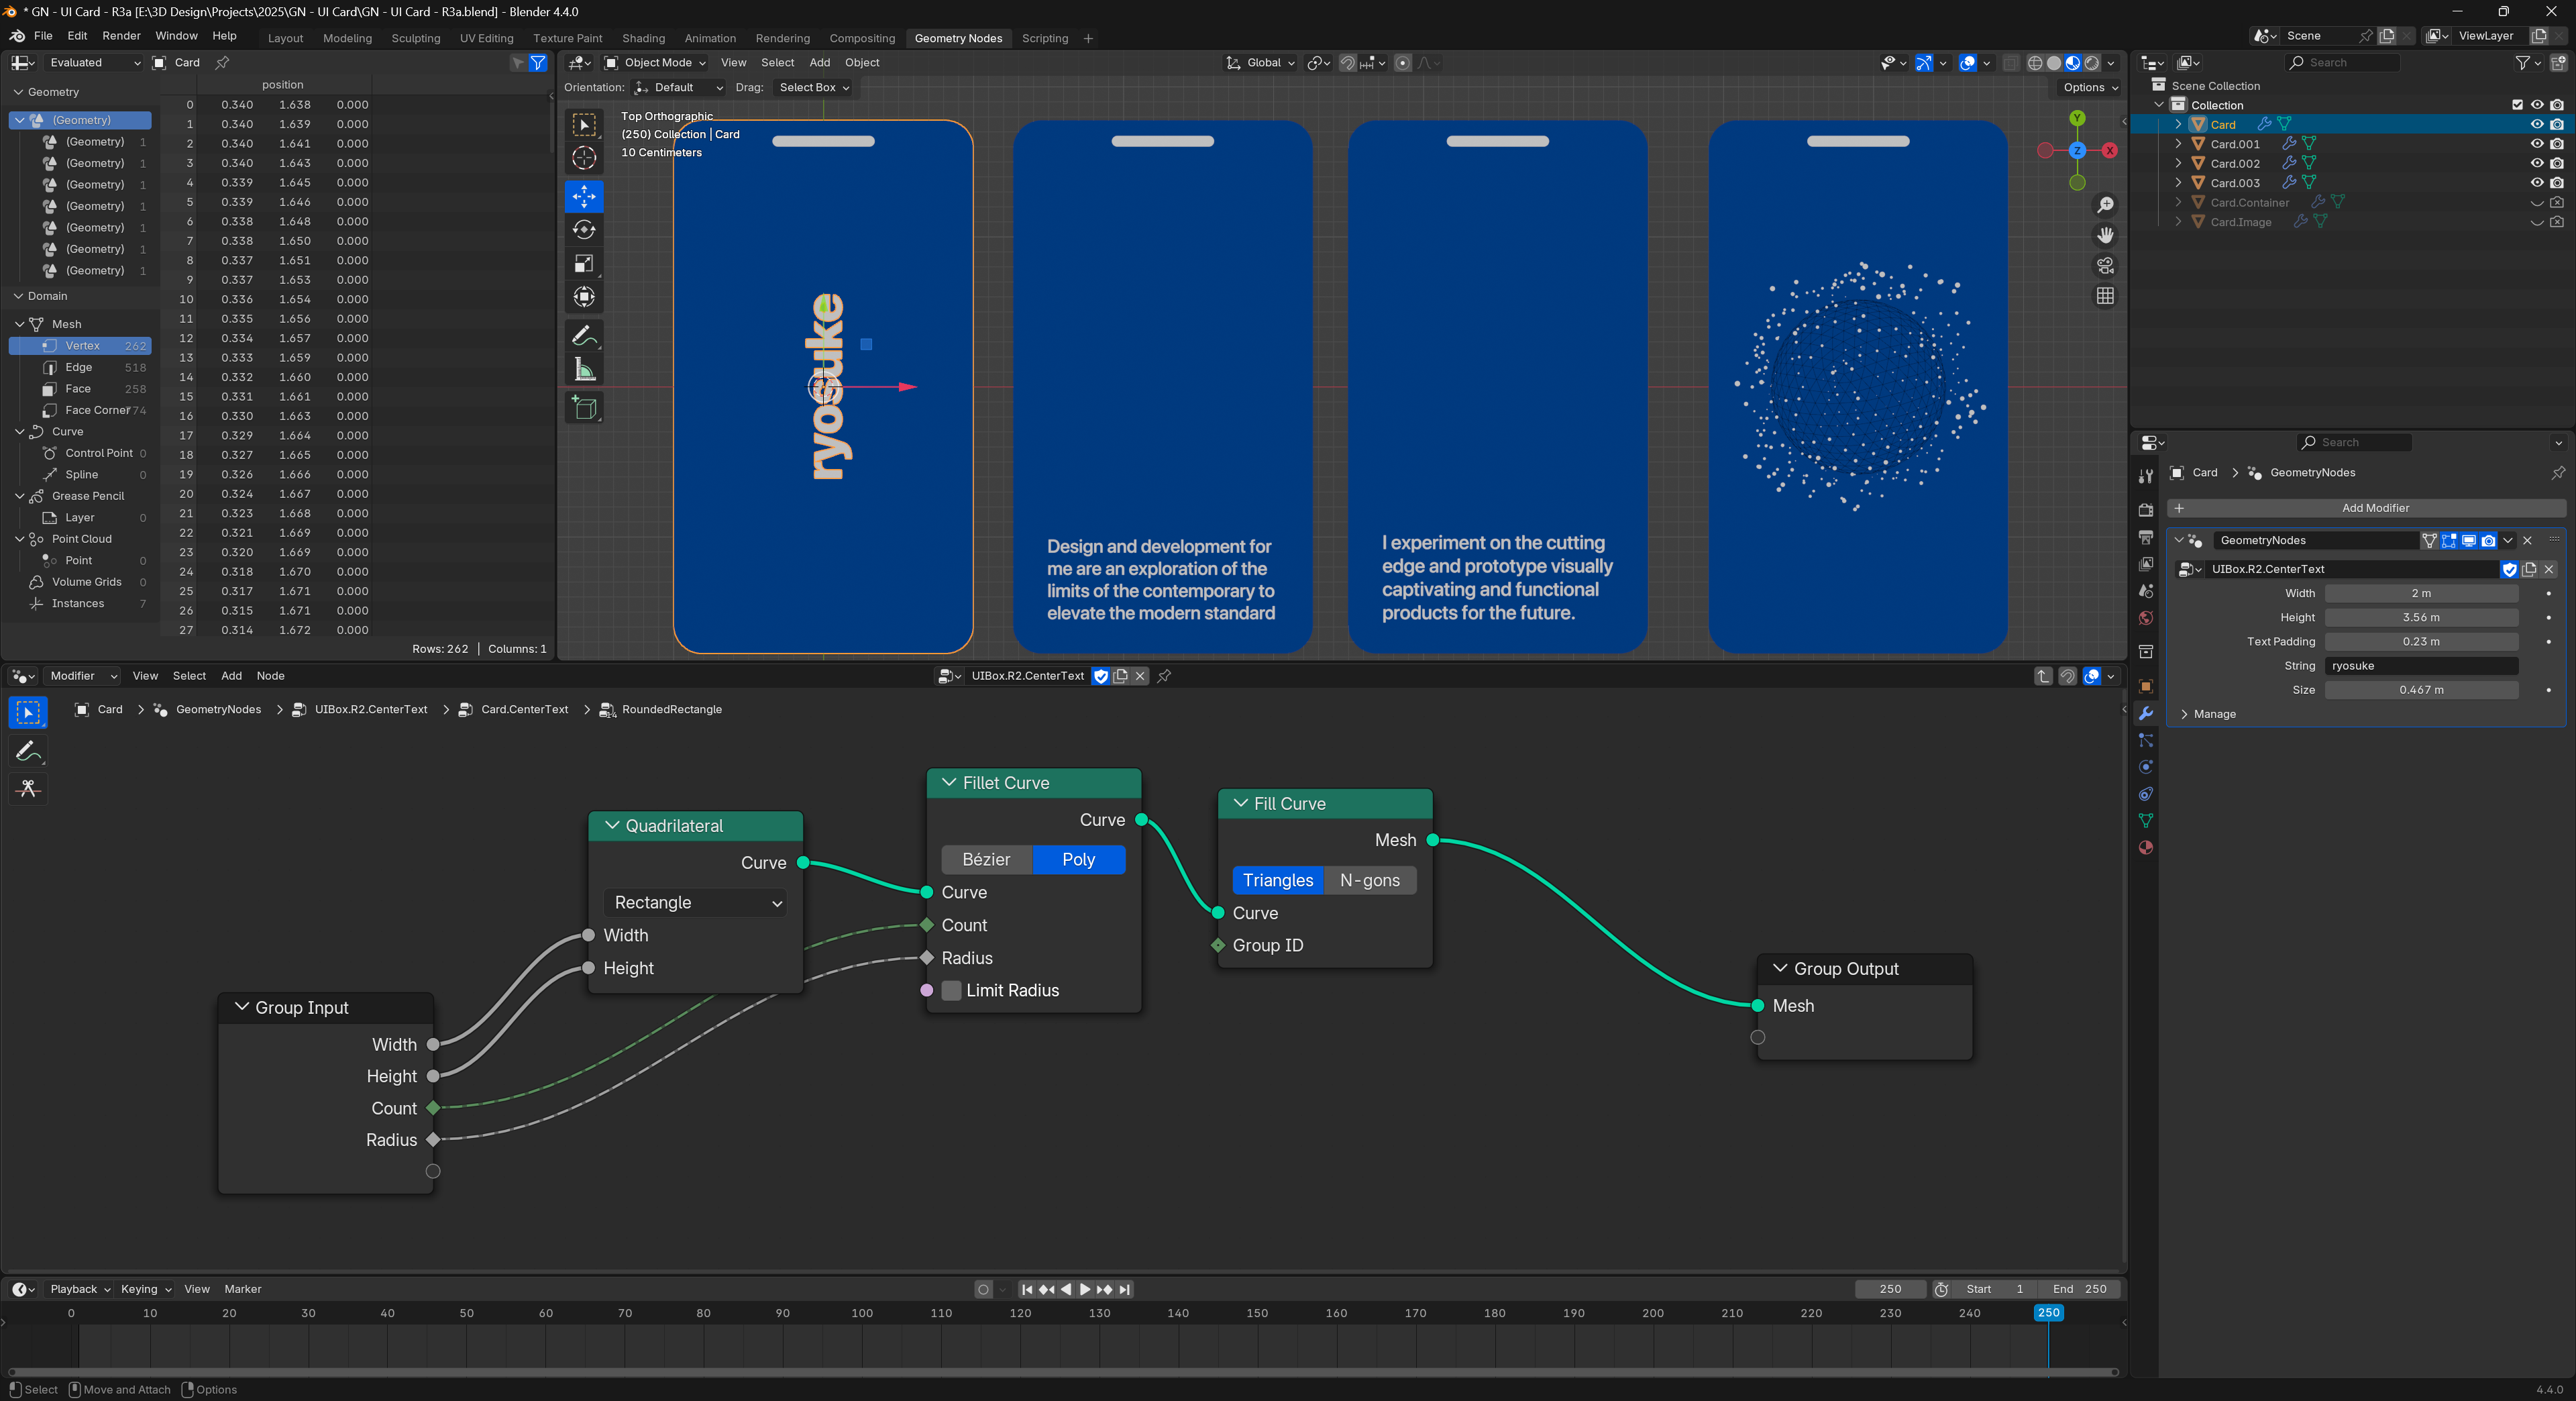The width and height of the screenshot is (2576, 1401).
Task: Open the Rendering menu in the top bar
Action: (783, 38)
